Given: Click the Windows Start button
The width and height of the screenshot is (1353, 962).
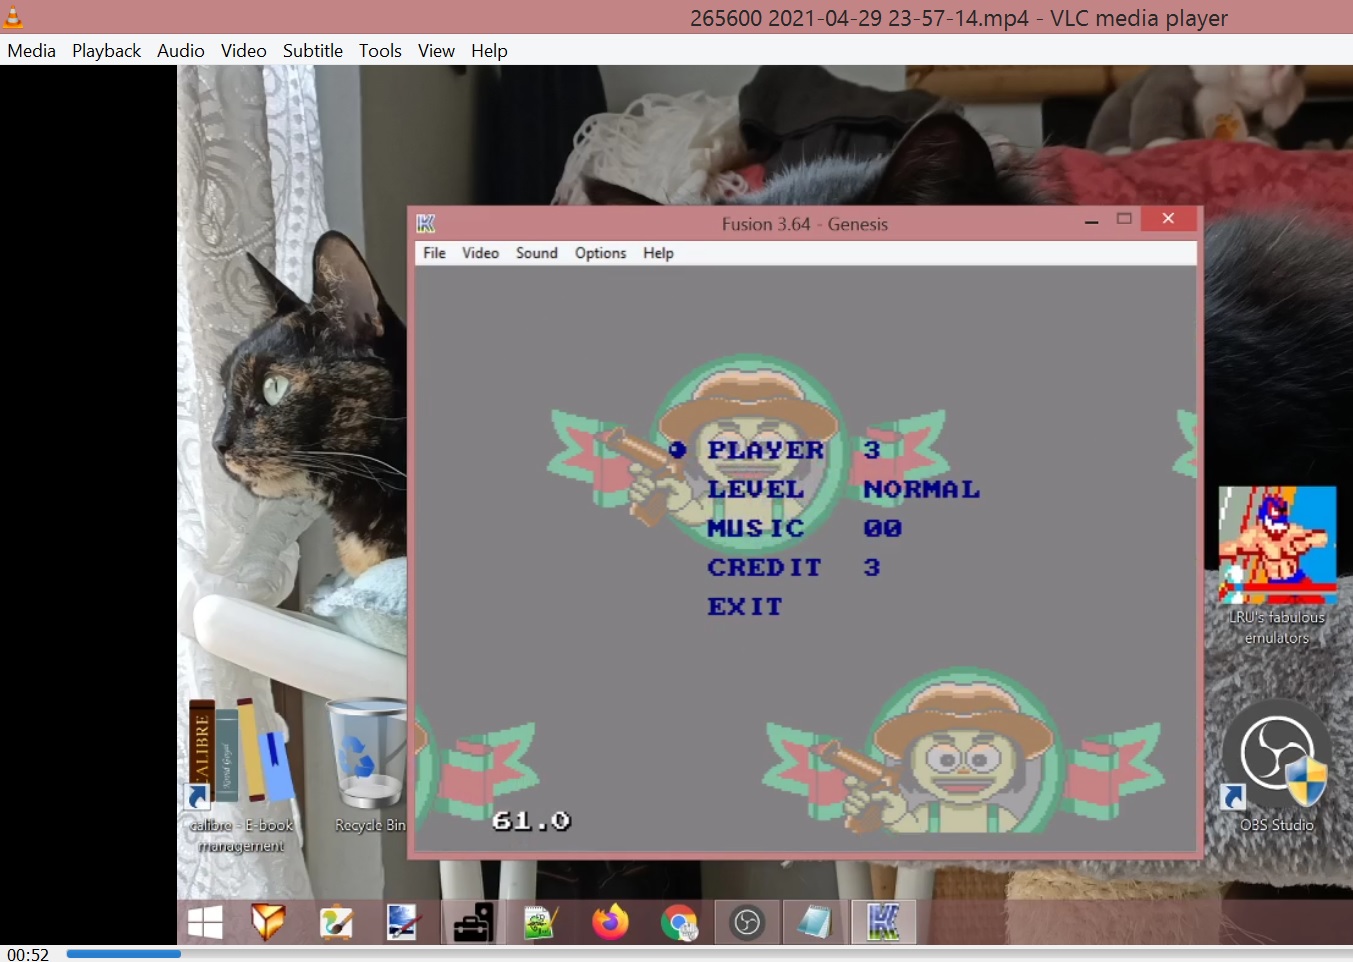Looking at the screenshot, I should (205, 922).
